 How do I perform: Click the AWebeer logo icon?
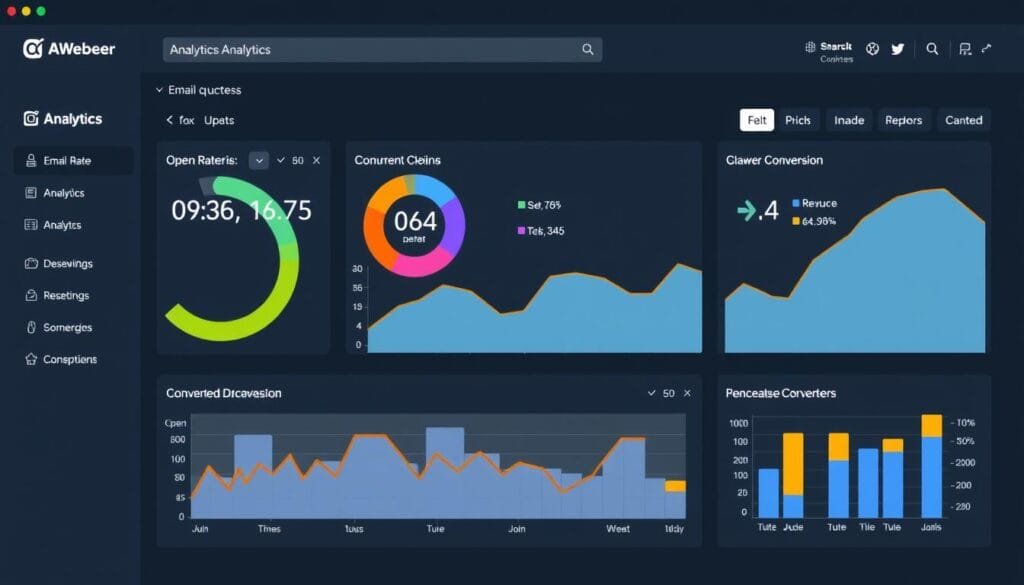[x=33, y=49]
